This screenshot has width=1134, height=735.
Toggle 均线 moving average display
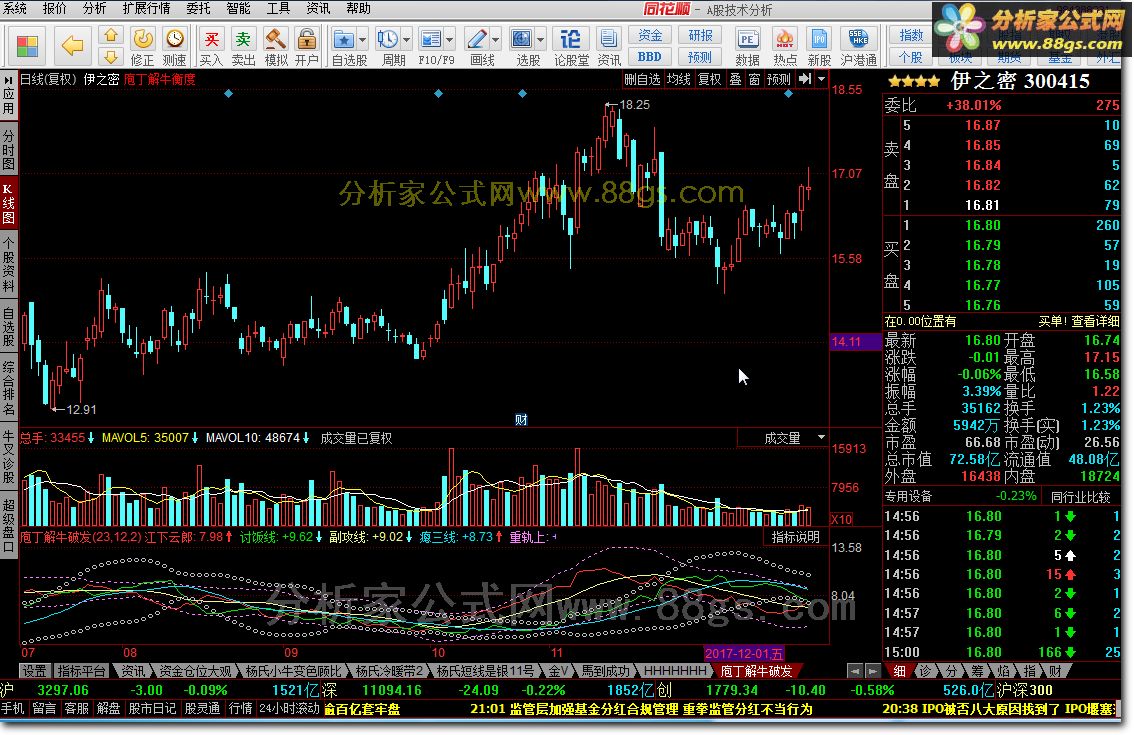coord(678,80)
